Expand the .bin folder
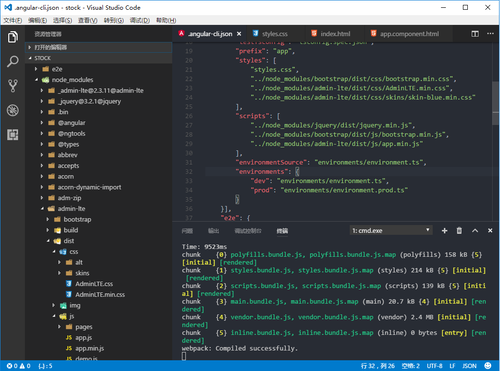 click(99, 112)
